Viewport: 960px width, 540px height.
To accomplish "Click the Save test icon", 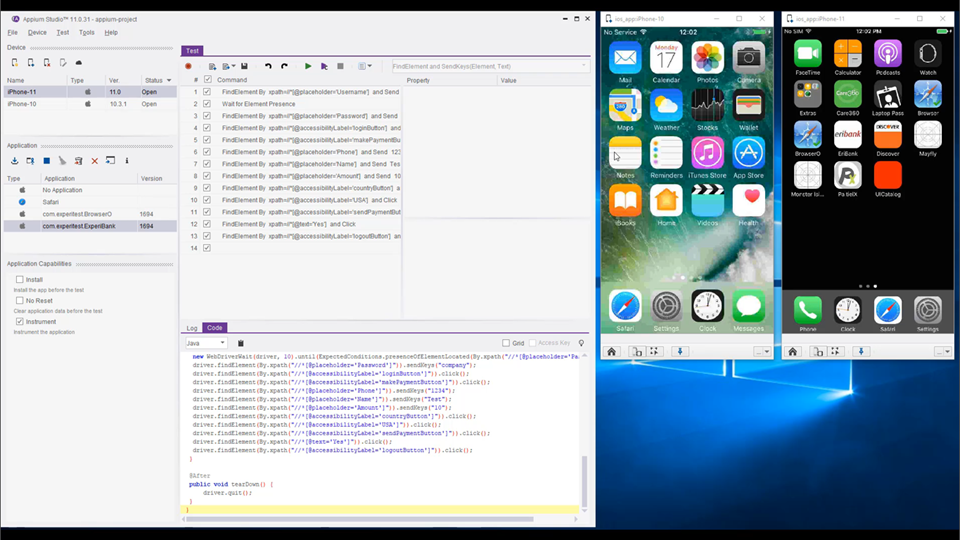I will pos(244,66).
